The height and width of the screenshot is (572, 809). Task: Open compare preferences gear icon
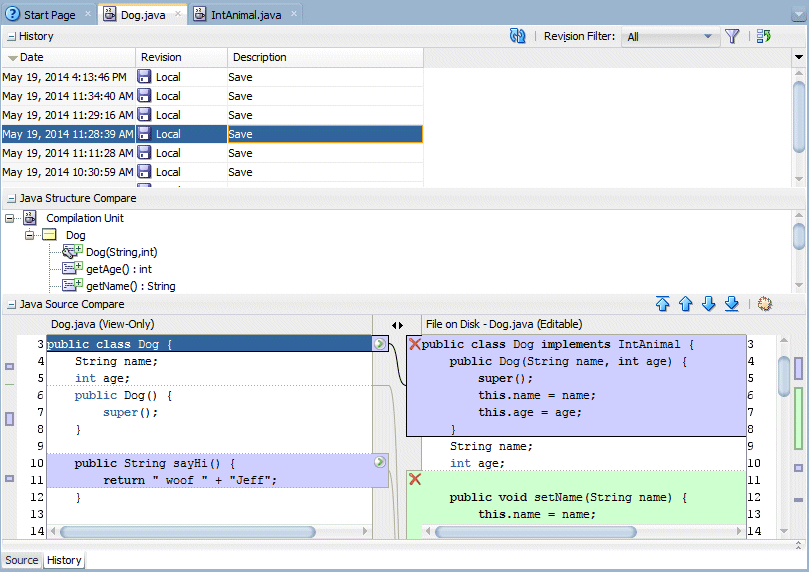(765, 304)
